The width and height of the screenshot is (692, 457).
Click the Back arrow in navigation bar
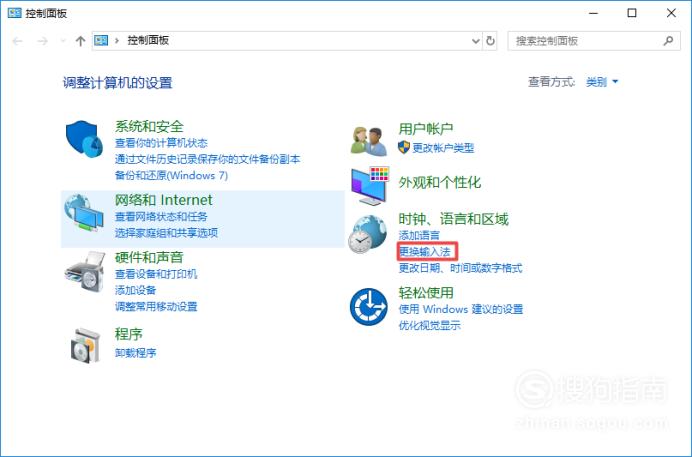(18, 41)
